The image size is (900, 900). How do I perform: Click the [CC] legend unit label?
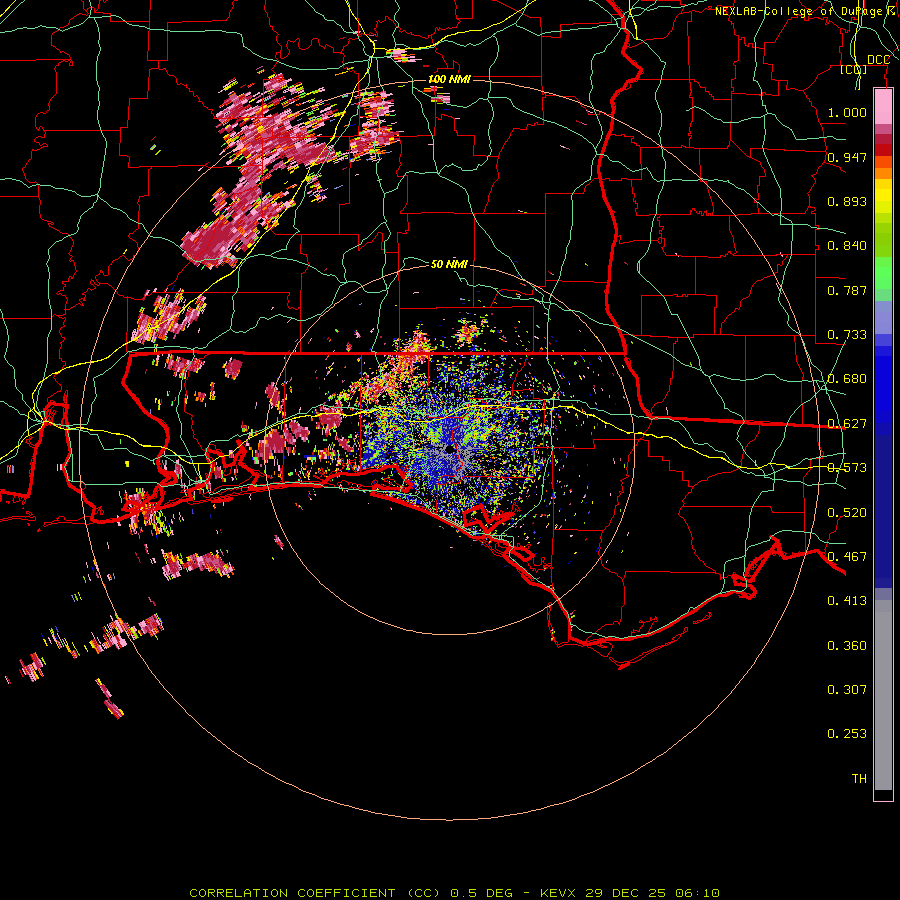(x=854, y=70)
